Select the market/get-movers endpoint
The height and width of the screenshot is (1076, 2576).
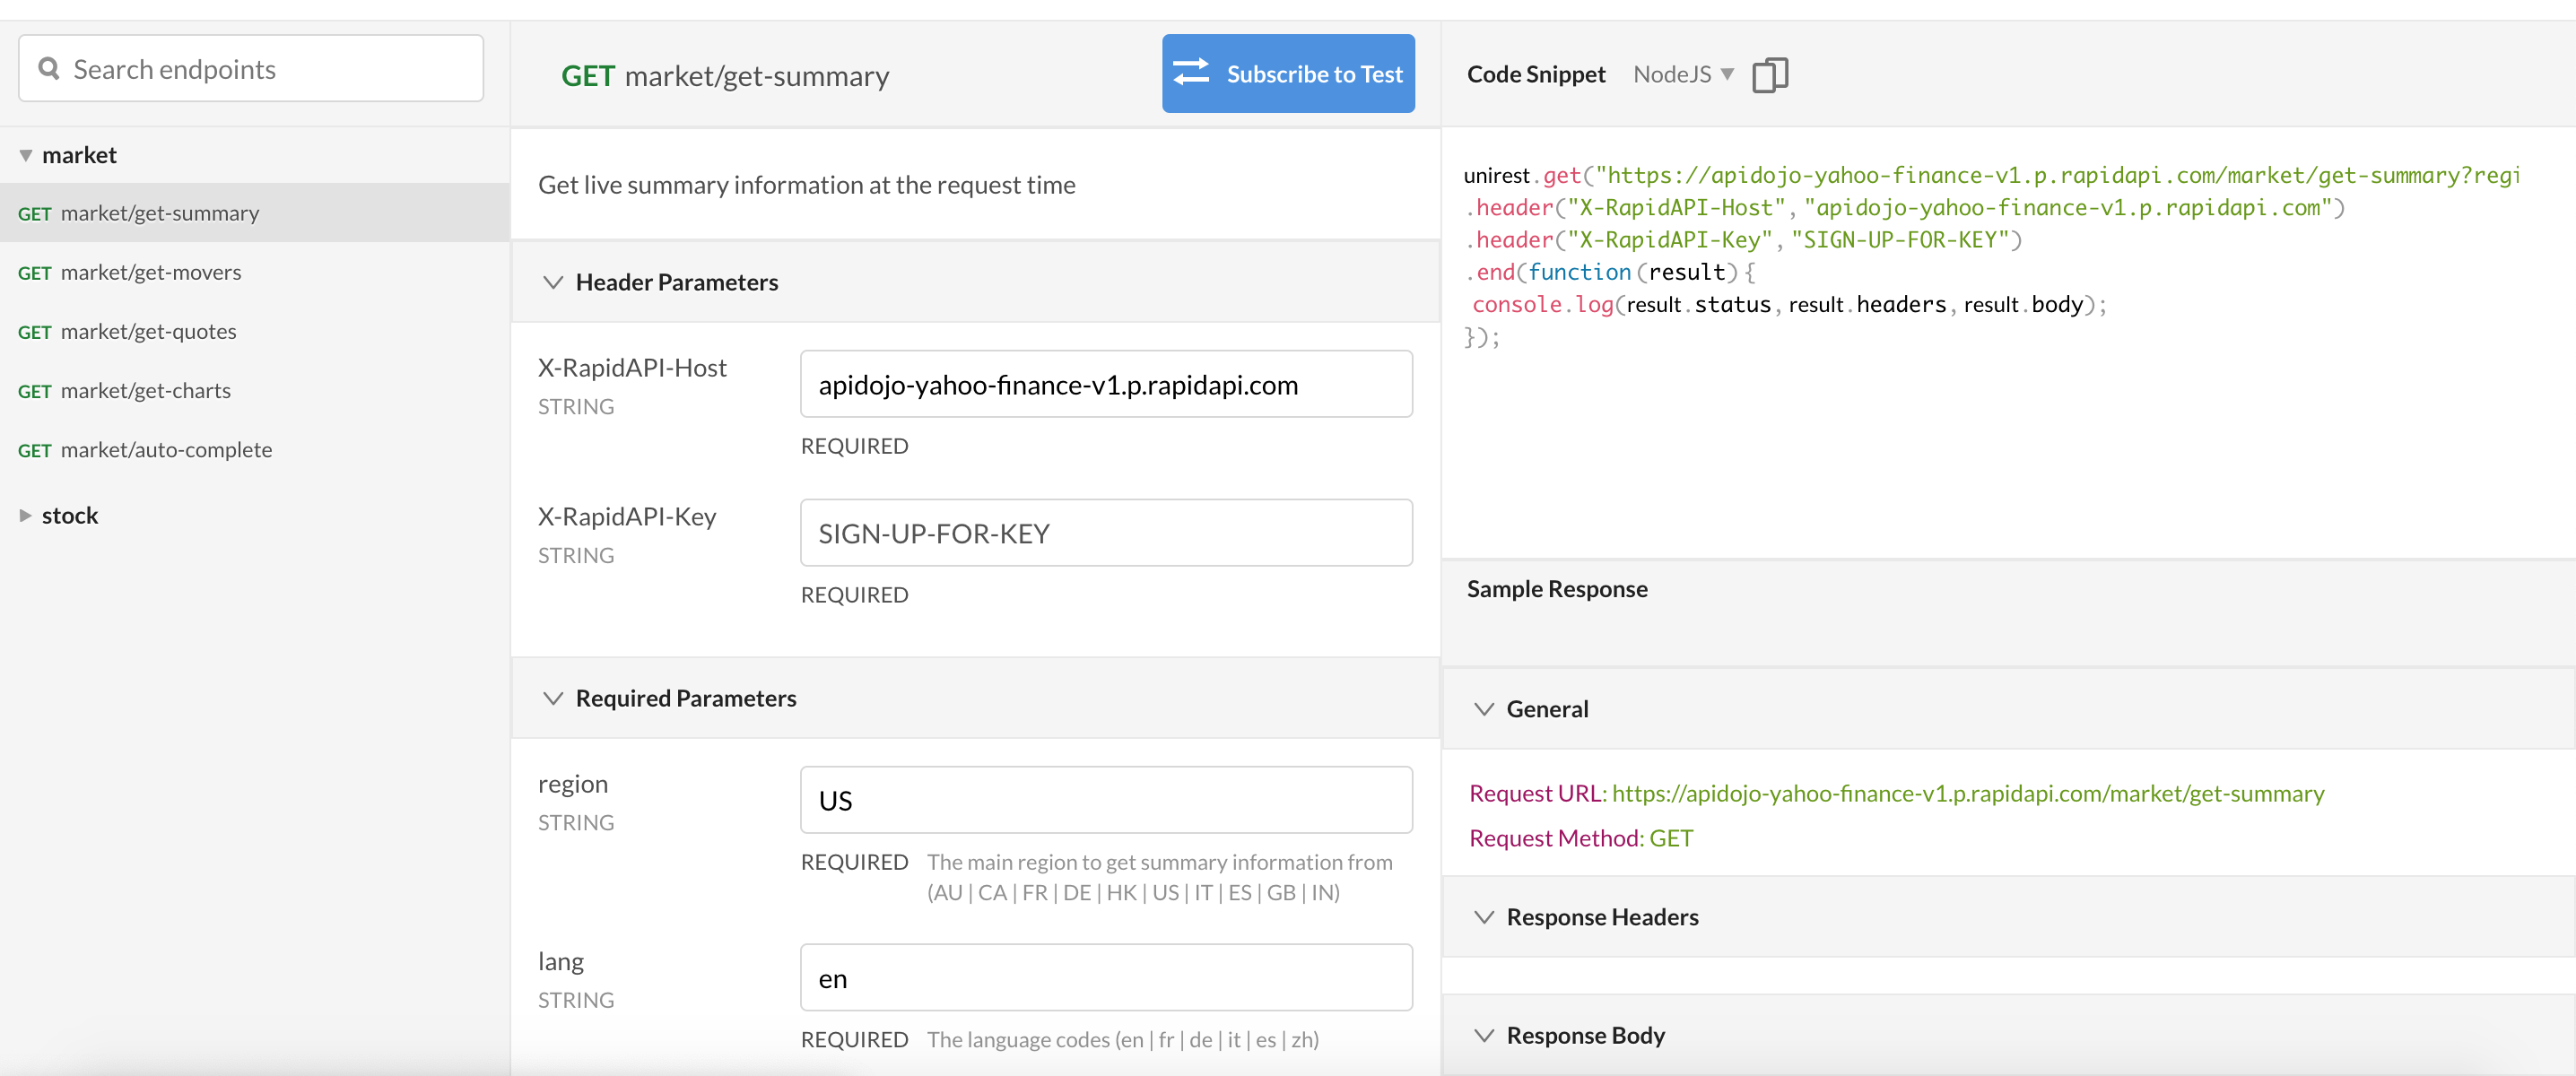point(150,272)
